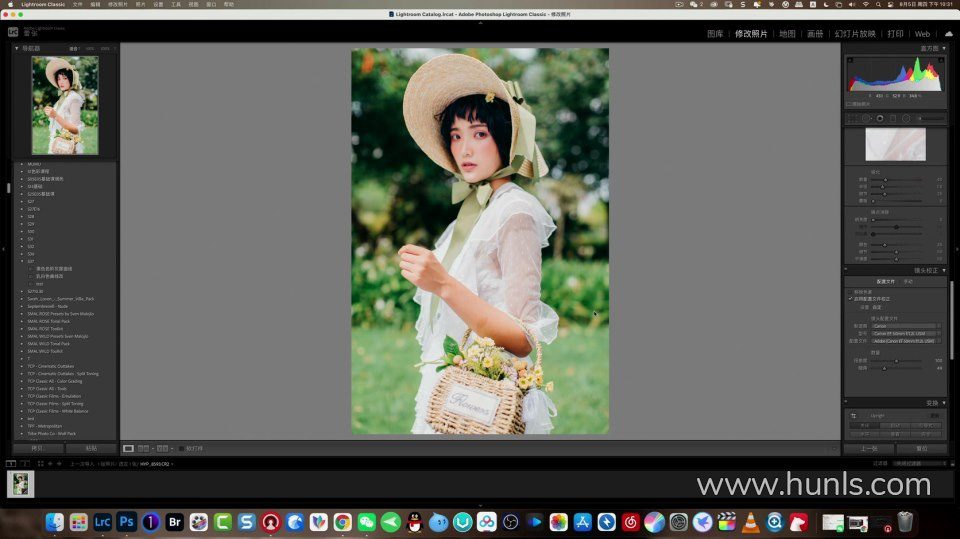This screenshot has height=539, width=960.
Task: Collapse the 直方图 histogram panel
Action: (943, 48)
